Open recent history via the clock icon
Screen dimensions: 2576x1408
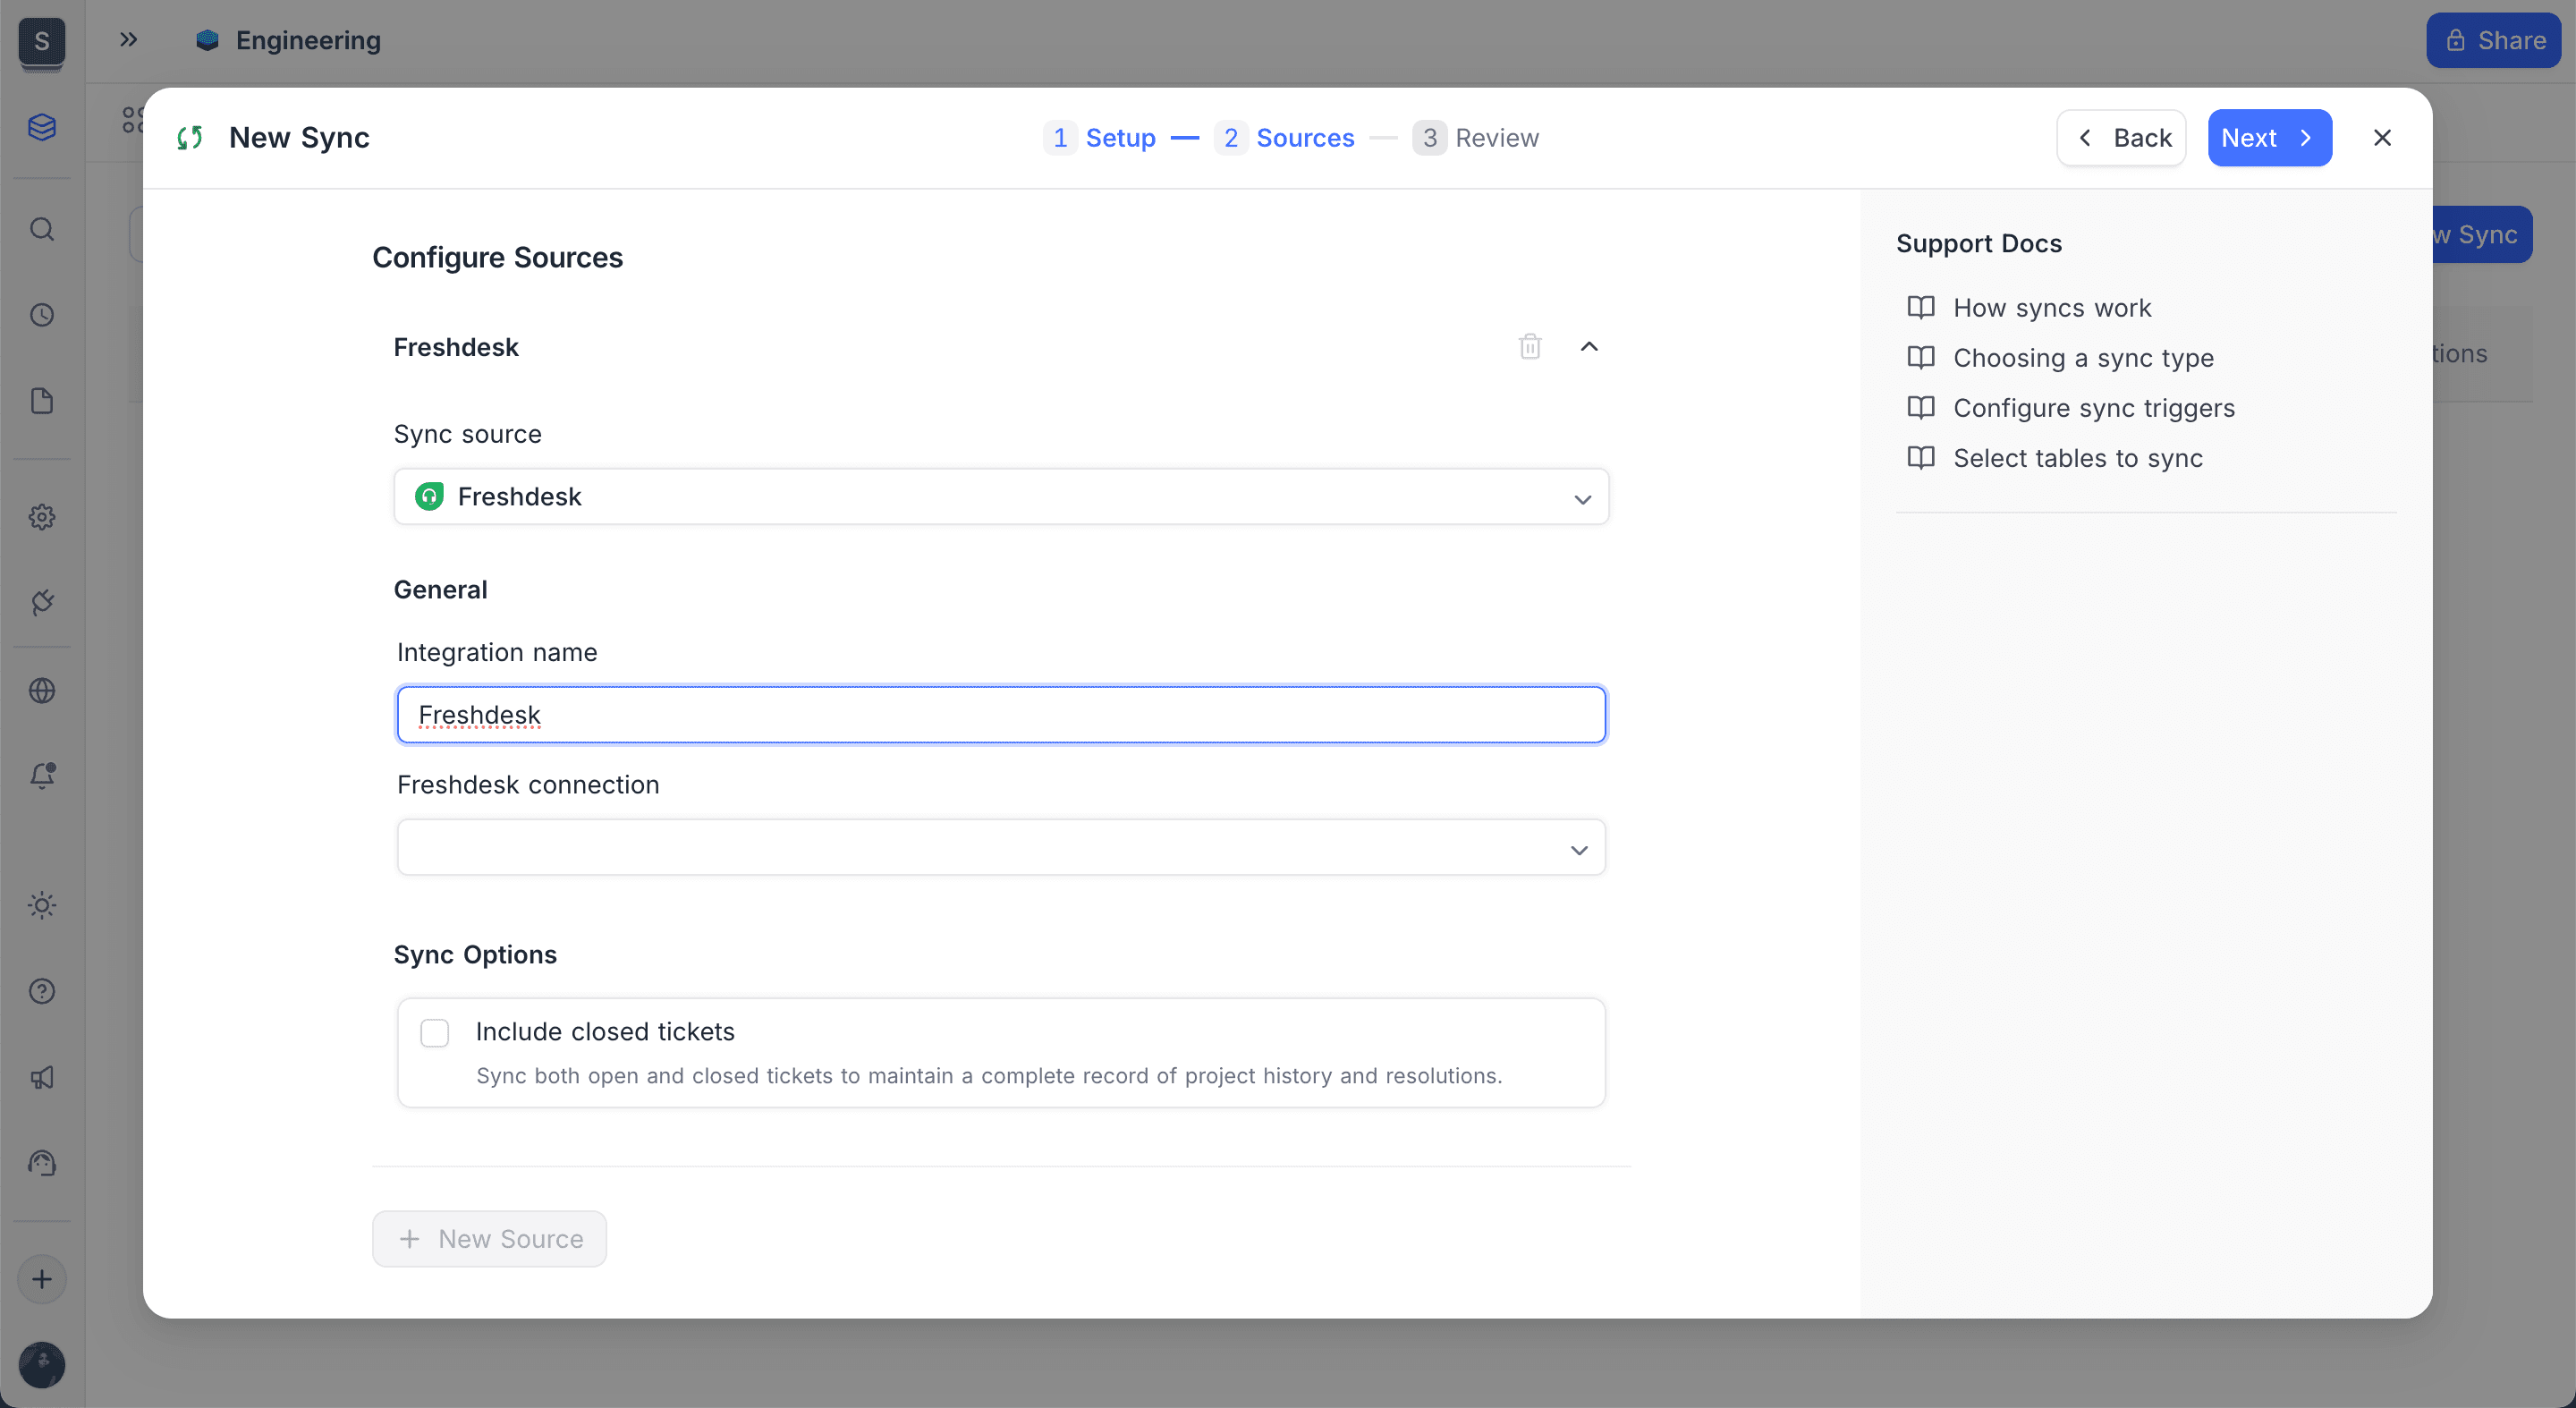tap(42, 314)
